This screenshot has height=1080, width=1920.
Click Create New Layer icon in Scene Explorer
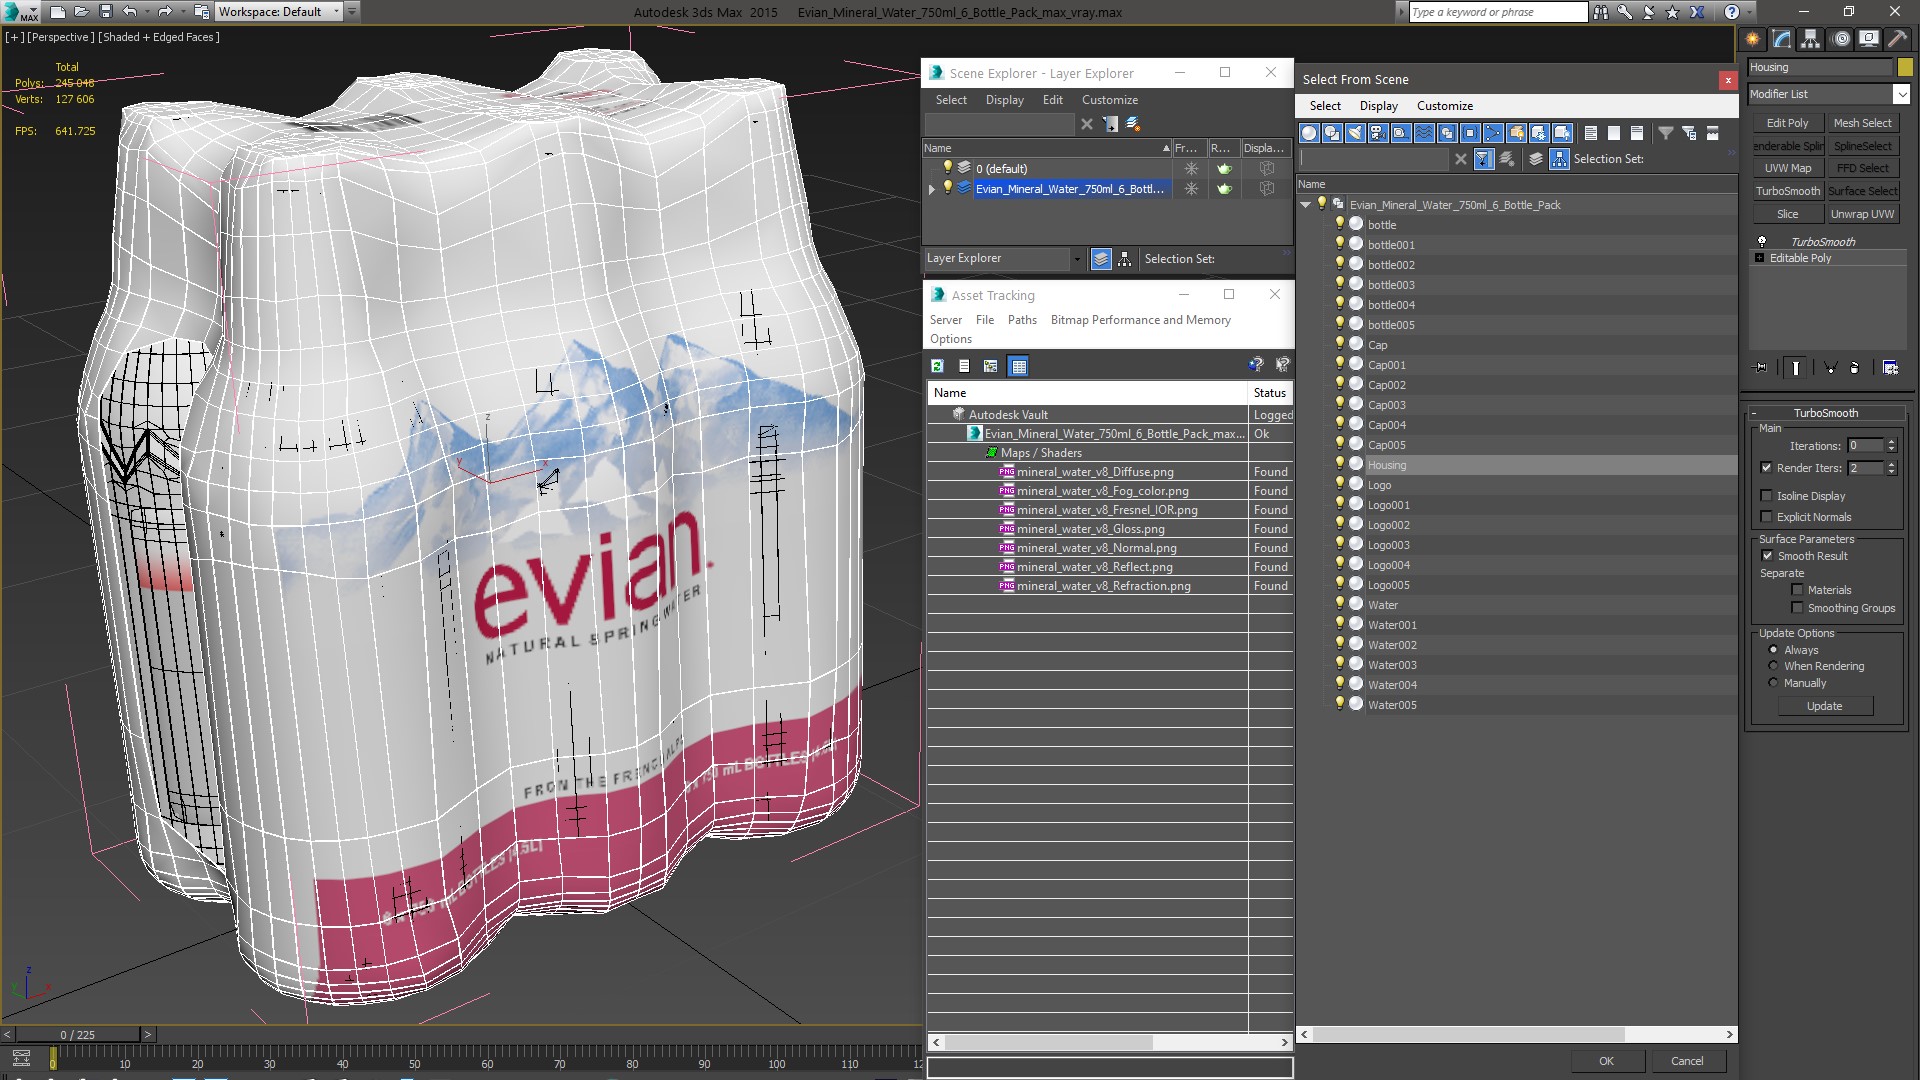tap(1132, 124)
